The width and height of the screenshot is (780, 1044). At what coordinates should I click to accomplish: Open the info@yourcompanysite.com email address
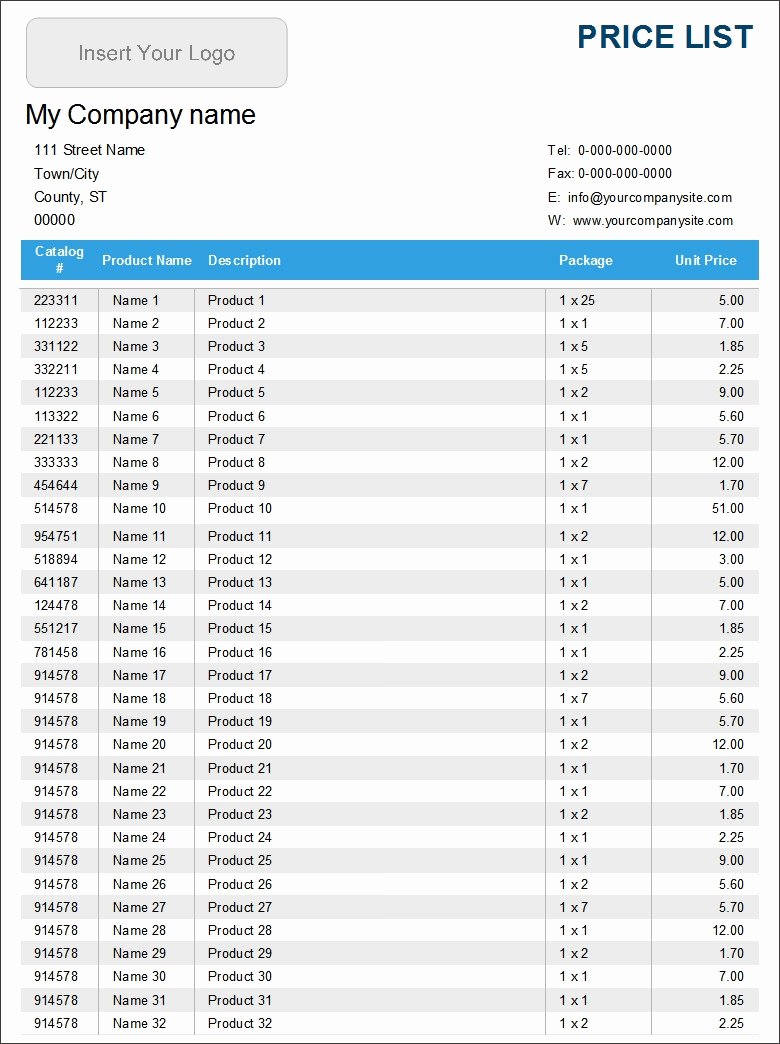(649, 198)
